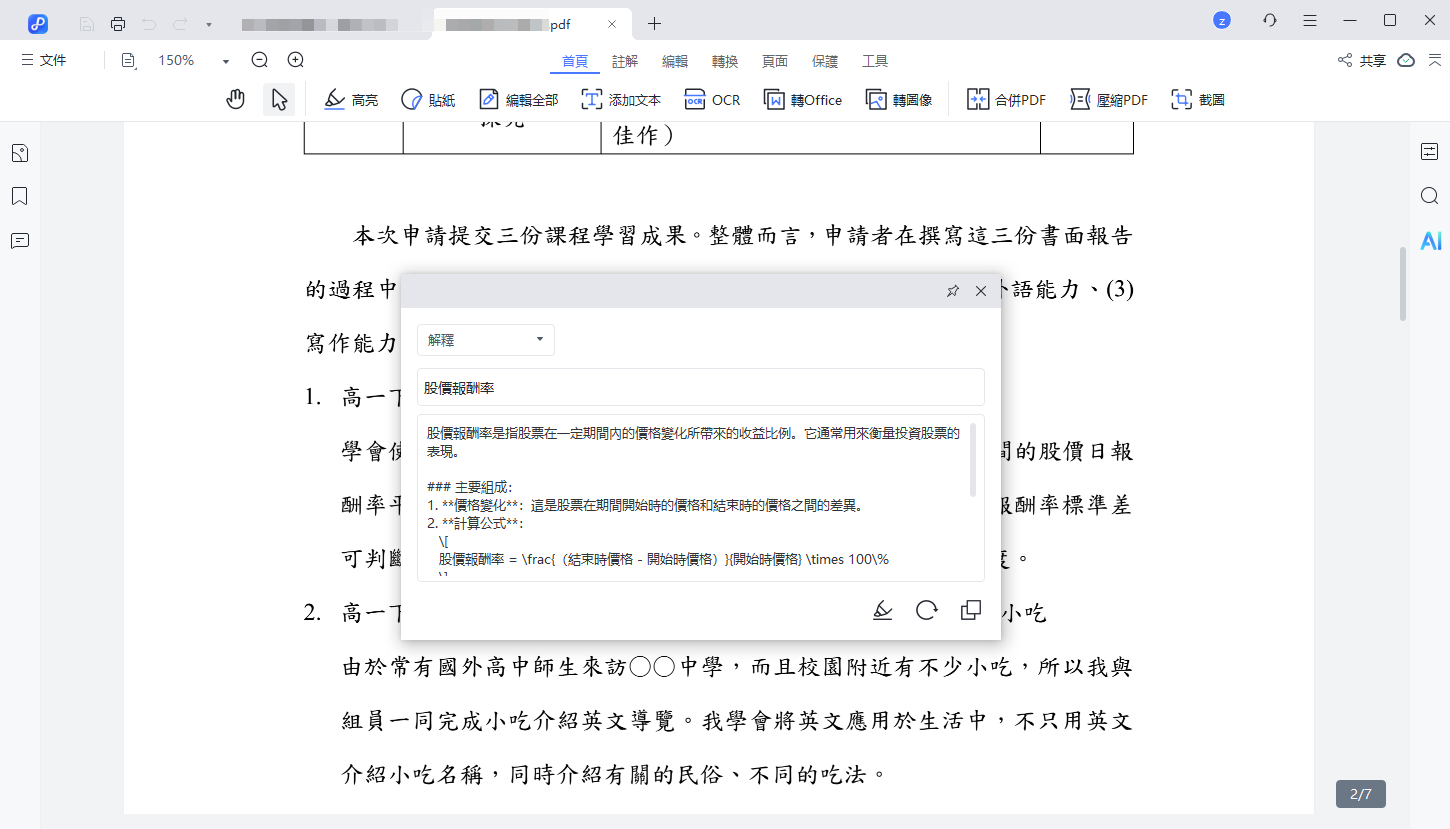This screenshot has height=829, width=1450.
Task: Select the 截圖 screenshot tool
Action: [x=1197, y=99]
